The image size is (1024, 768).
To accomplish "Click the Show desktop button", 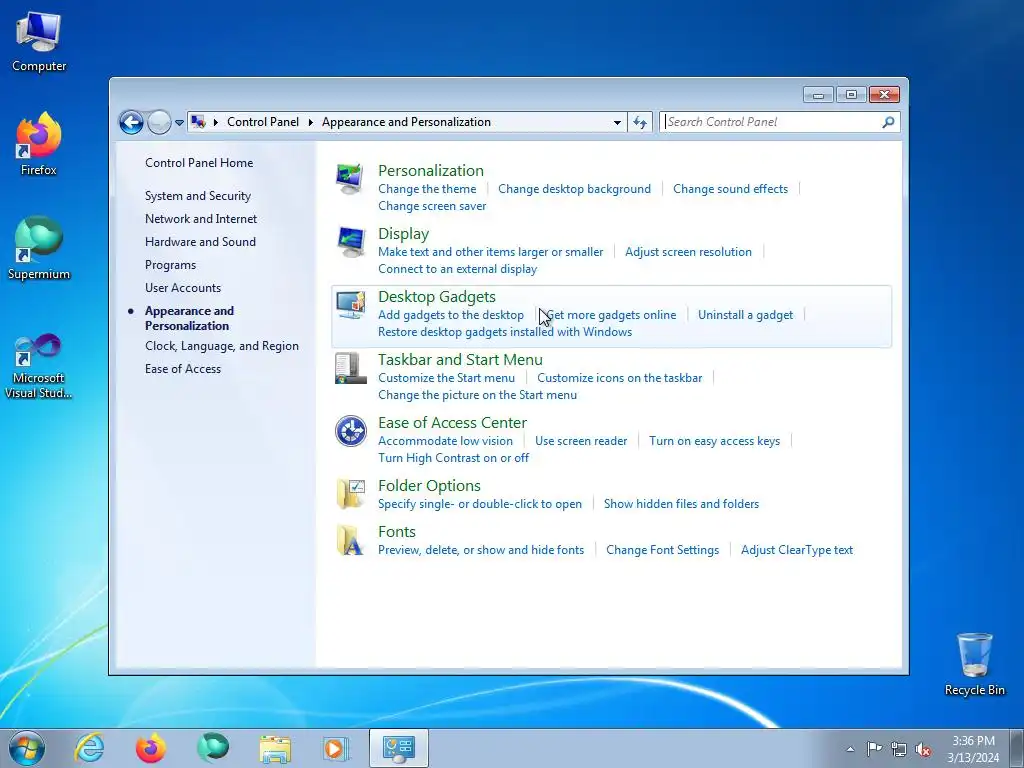I will pyautogui.click(x=1017, y=748).
